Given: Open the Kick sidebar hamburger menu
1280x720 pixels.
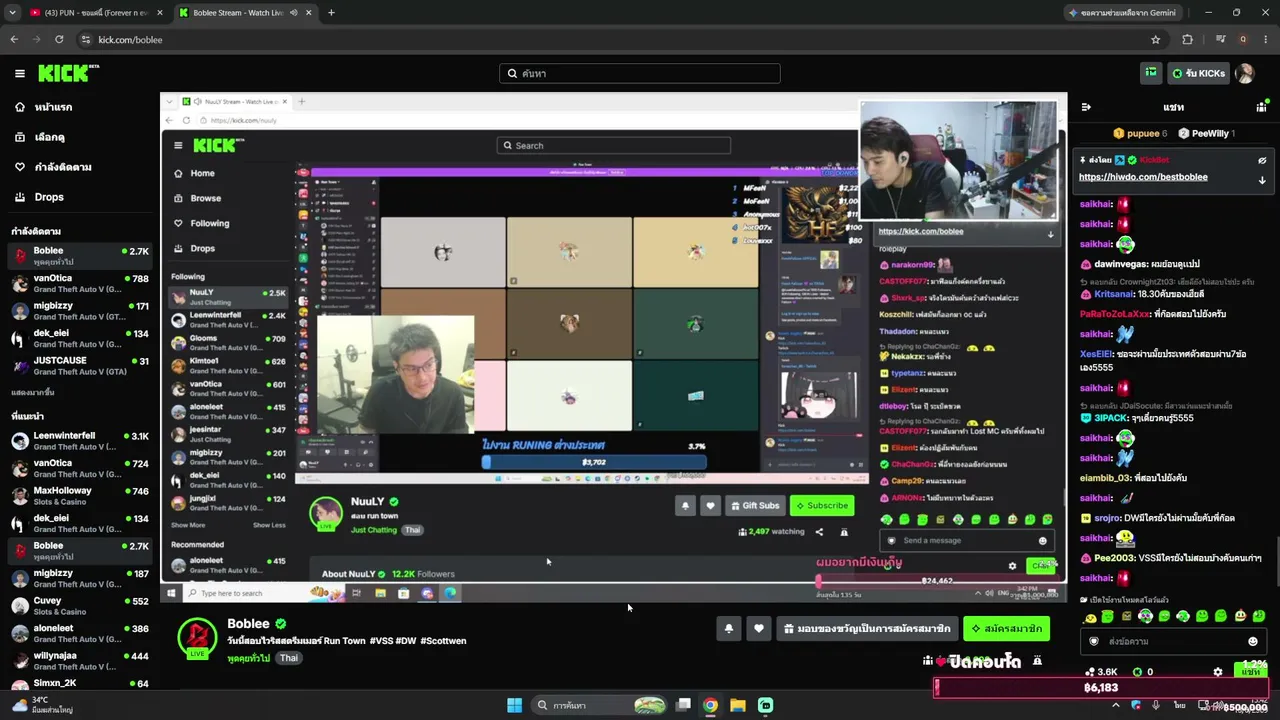Looking at the screenshot, I should 19,73.
